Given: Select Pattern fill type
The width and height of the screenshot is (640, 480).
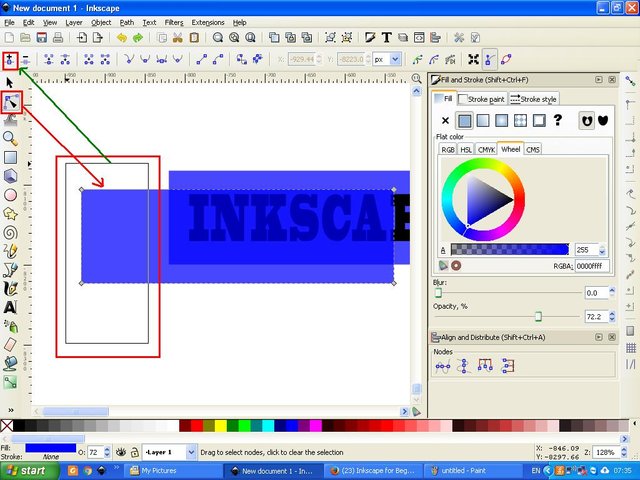Looking at the screenshot, I should click(x=520, y=121).
